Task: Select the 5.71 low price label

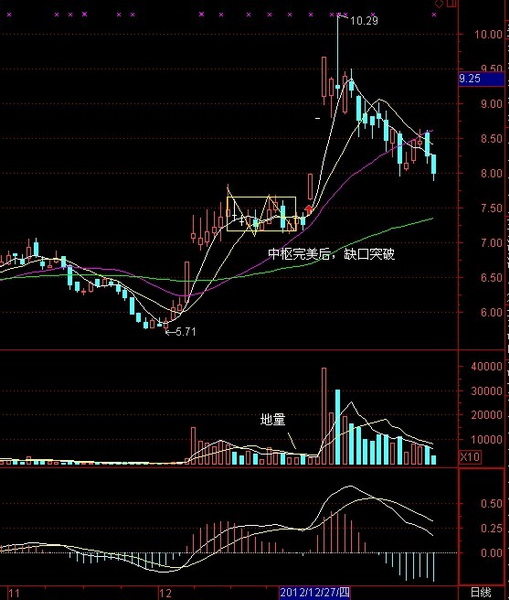Action: [186, 331]
